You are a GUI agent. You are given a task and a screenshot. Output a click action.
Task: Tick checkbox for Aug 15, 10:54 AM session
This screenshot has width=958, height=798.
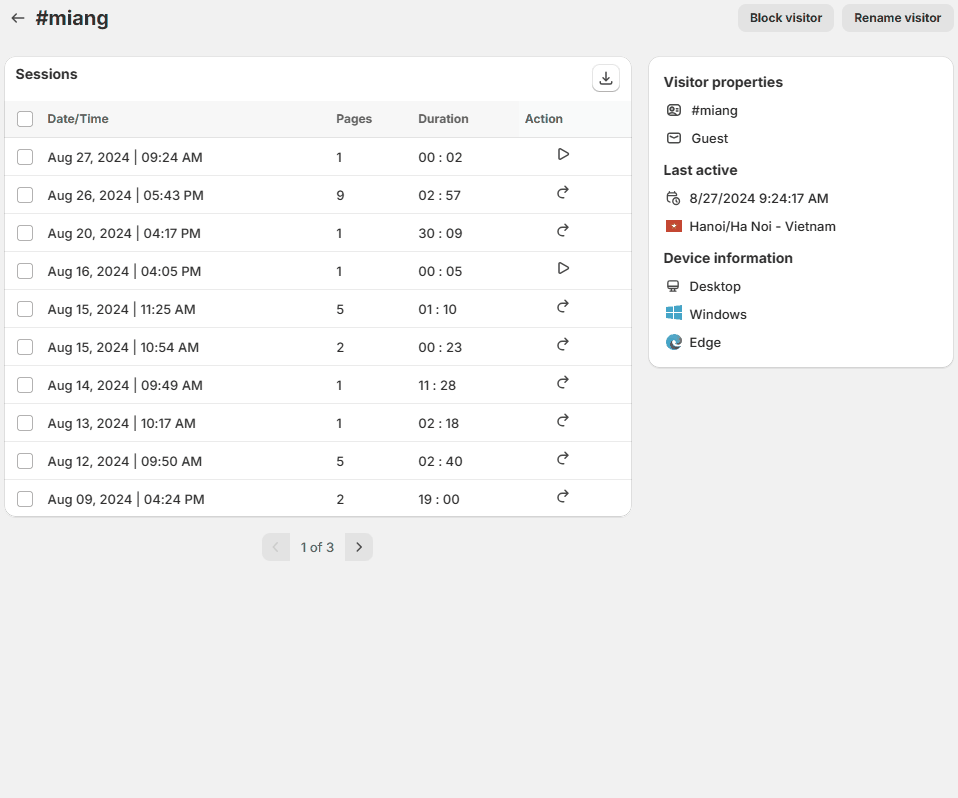click(25, 347)
